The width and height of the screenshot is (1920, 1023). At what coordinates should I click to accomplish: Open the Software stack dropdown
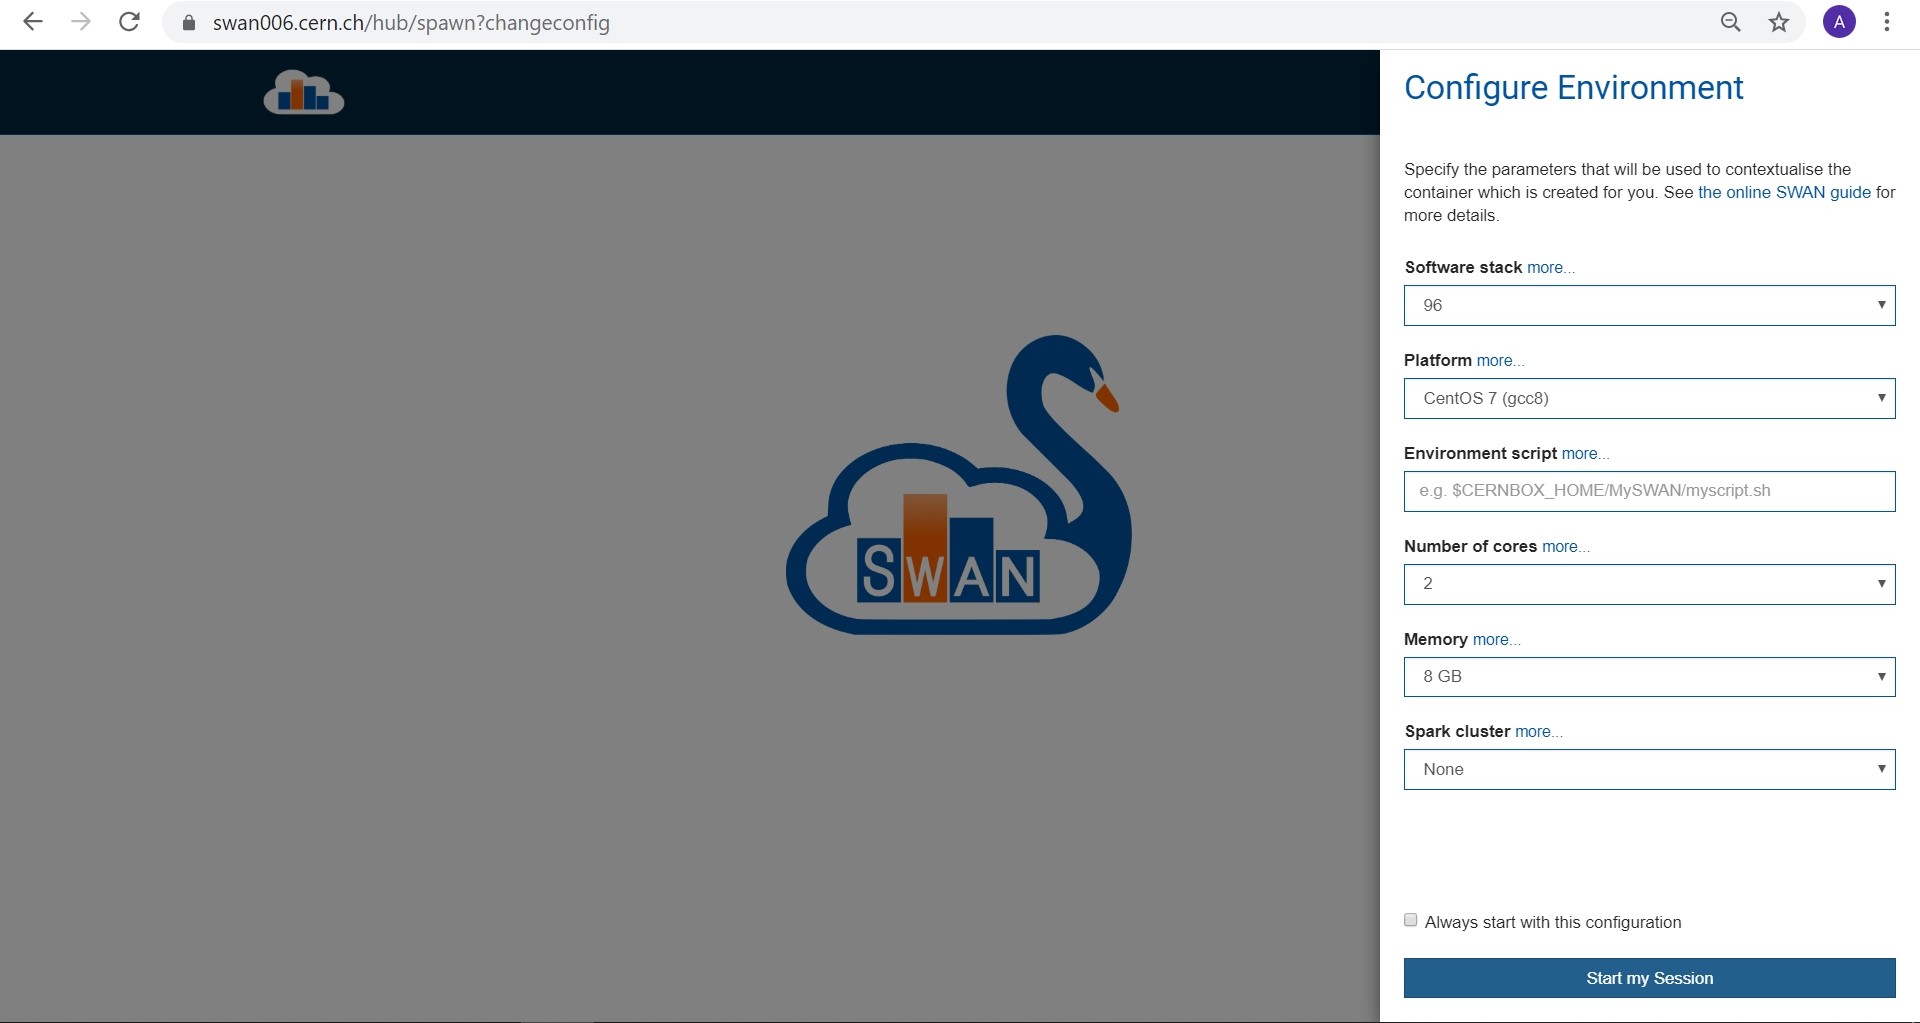tap(1649, 305)
